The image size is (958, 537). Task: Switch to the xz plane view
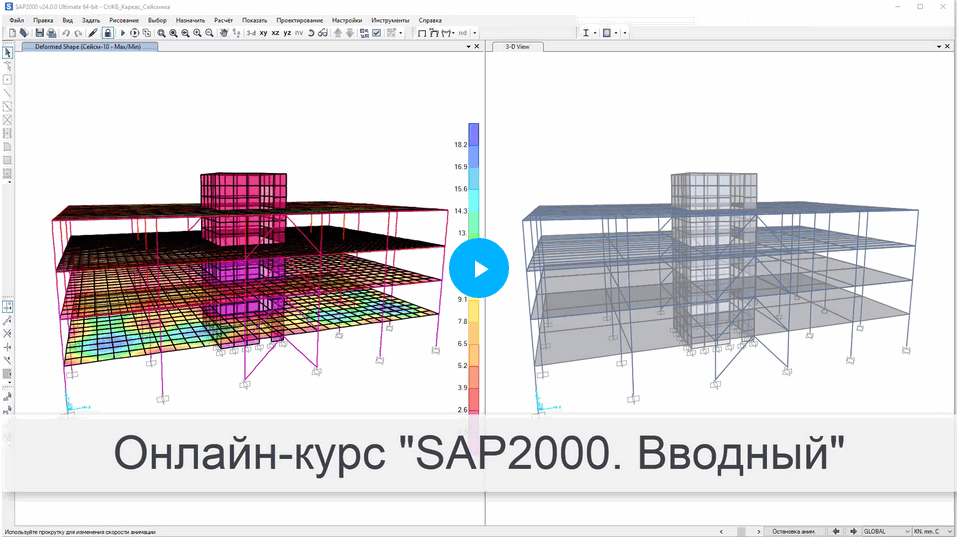click(275, 33)
